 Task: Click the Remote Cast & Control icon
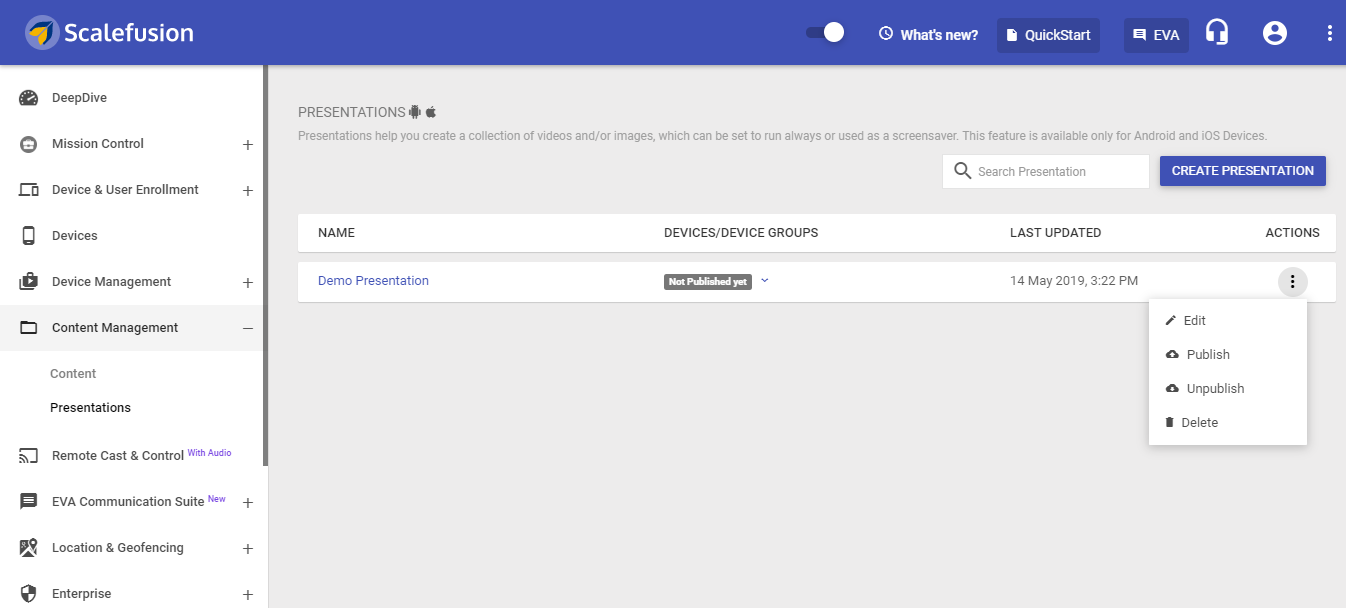point(28,456)
